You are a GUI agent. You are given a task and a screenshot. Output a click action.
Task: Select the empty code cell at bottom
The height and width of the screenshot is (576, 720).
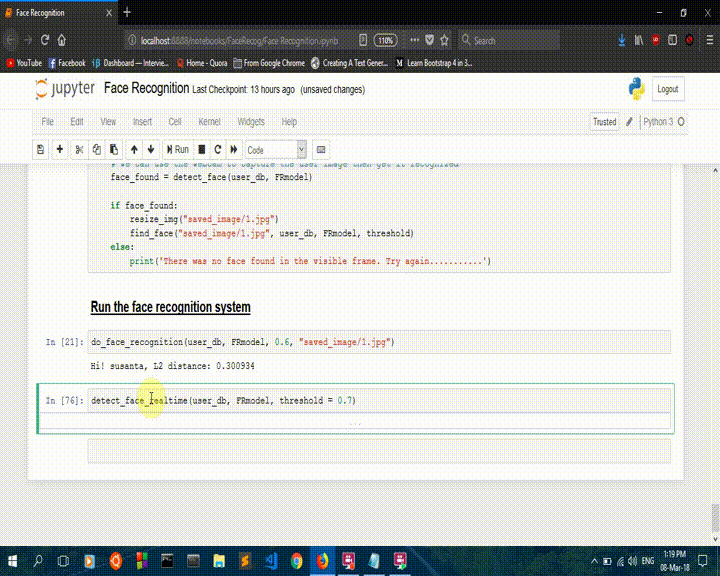379,451
